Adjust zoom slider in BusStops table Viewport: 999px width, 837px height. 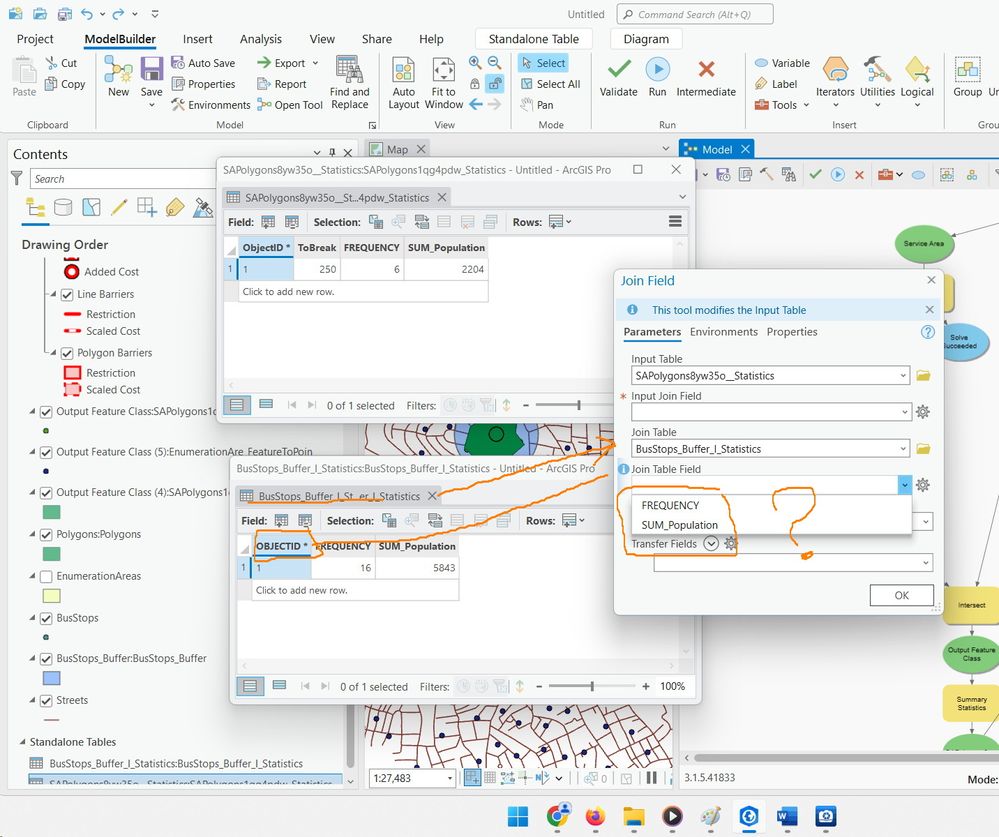593,686
